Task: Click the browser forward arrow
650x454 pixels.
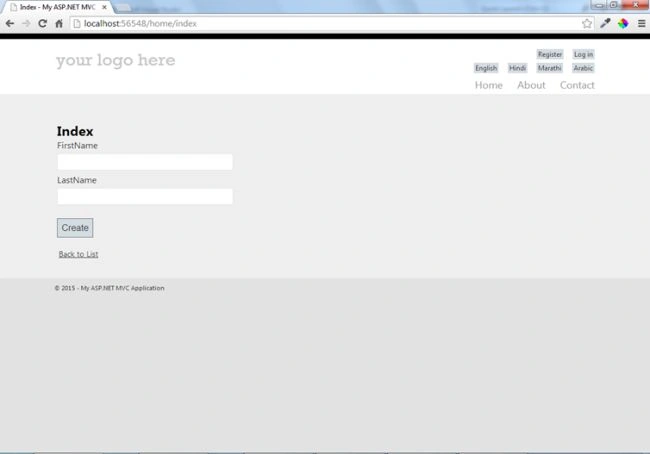Action: pyautogui.click(x=26, y=24)
